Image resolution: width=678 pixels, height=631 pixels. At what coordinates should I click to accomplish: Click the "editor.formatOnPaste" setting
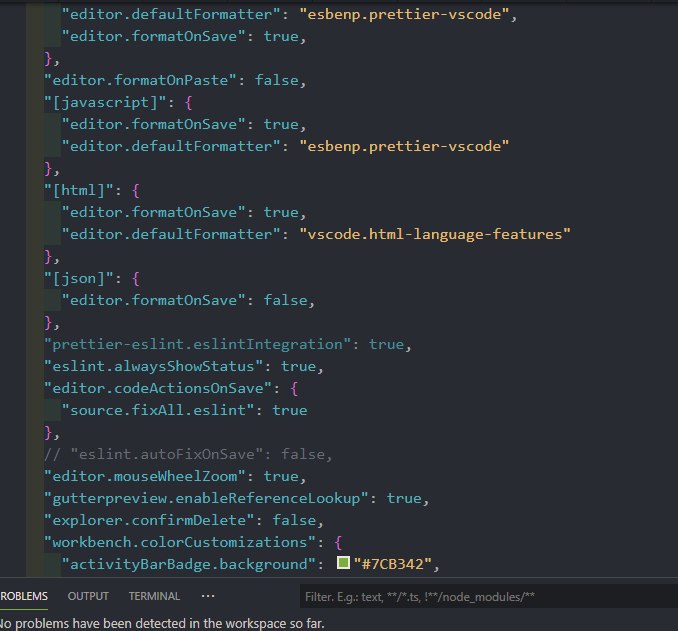coord(140,80)
